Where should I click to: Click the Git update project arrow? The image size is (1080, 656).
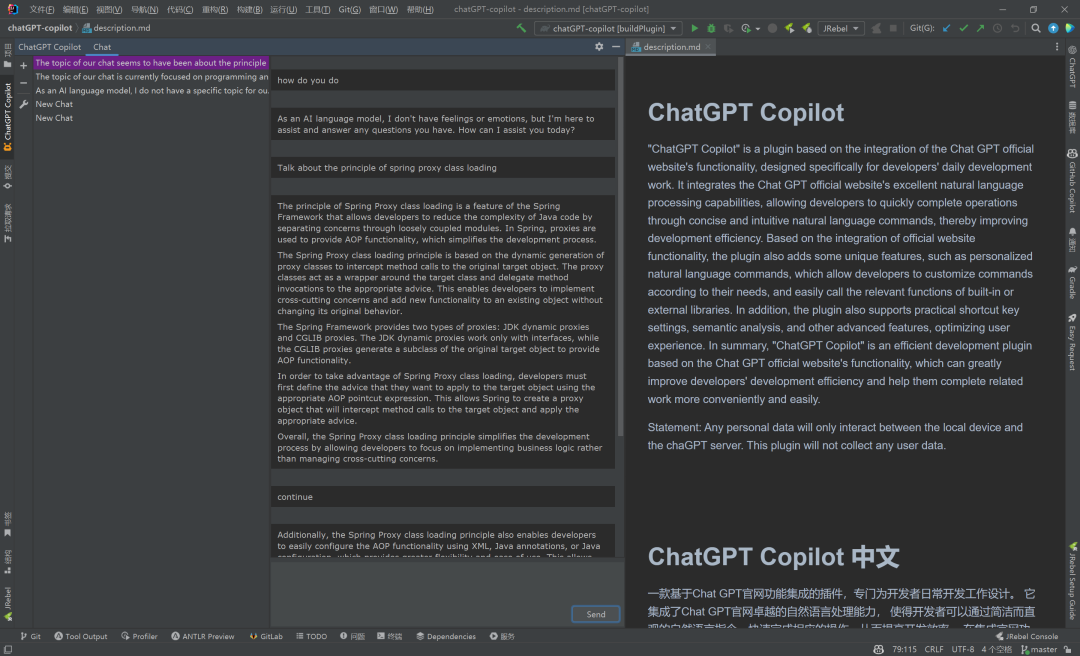(x=946, y=28)
